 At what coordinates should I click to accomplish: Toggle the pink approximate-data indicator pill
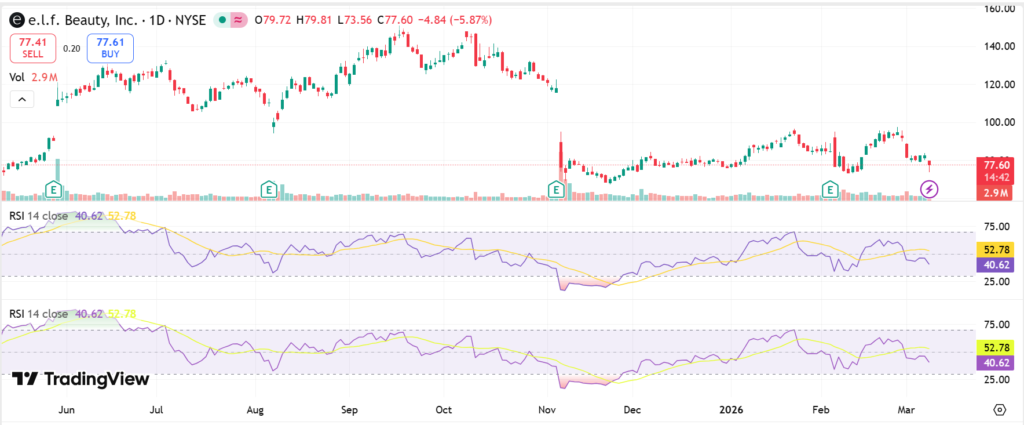(239, 19)
